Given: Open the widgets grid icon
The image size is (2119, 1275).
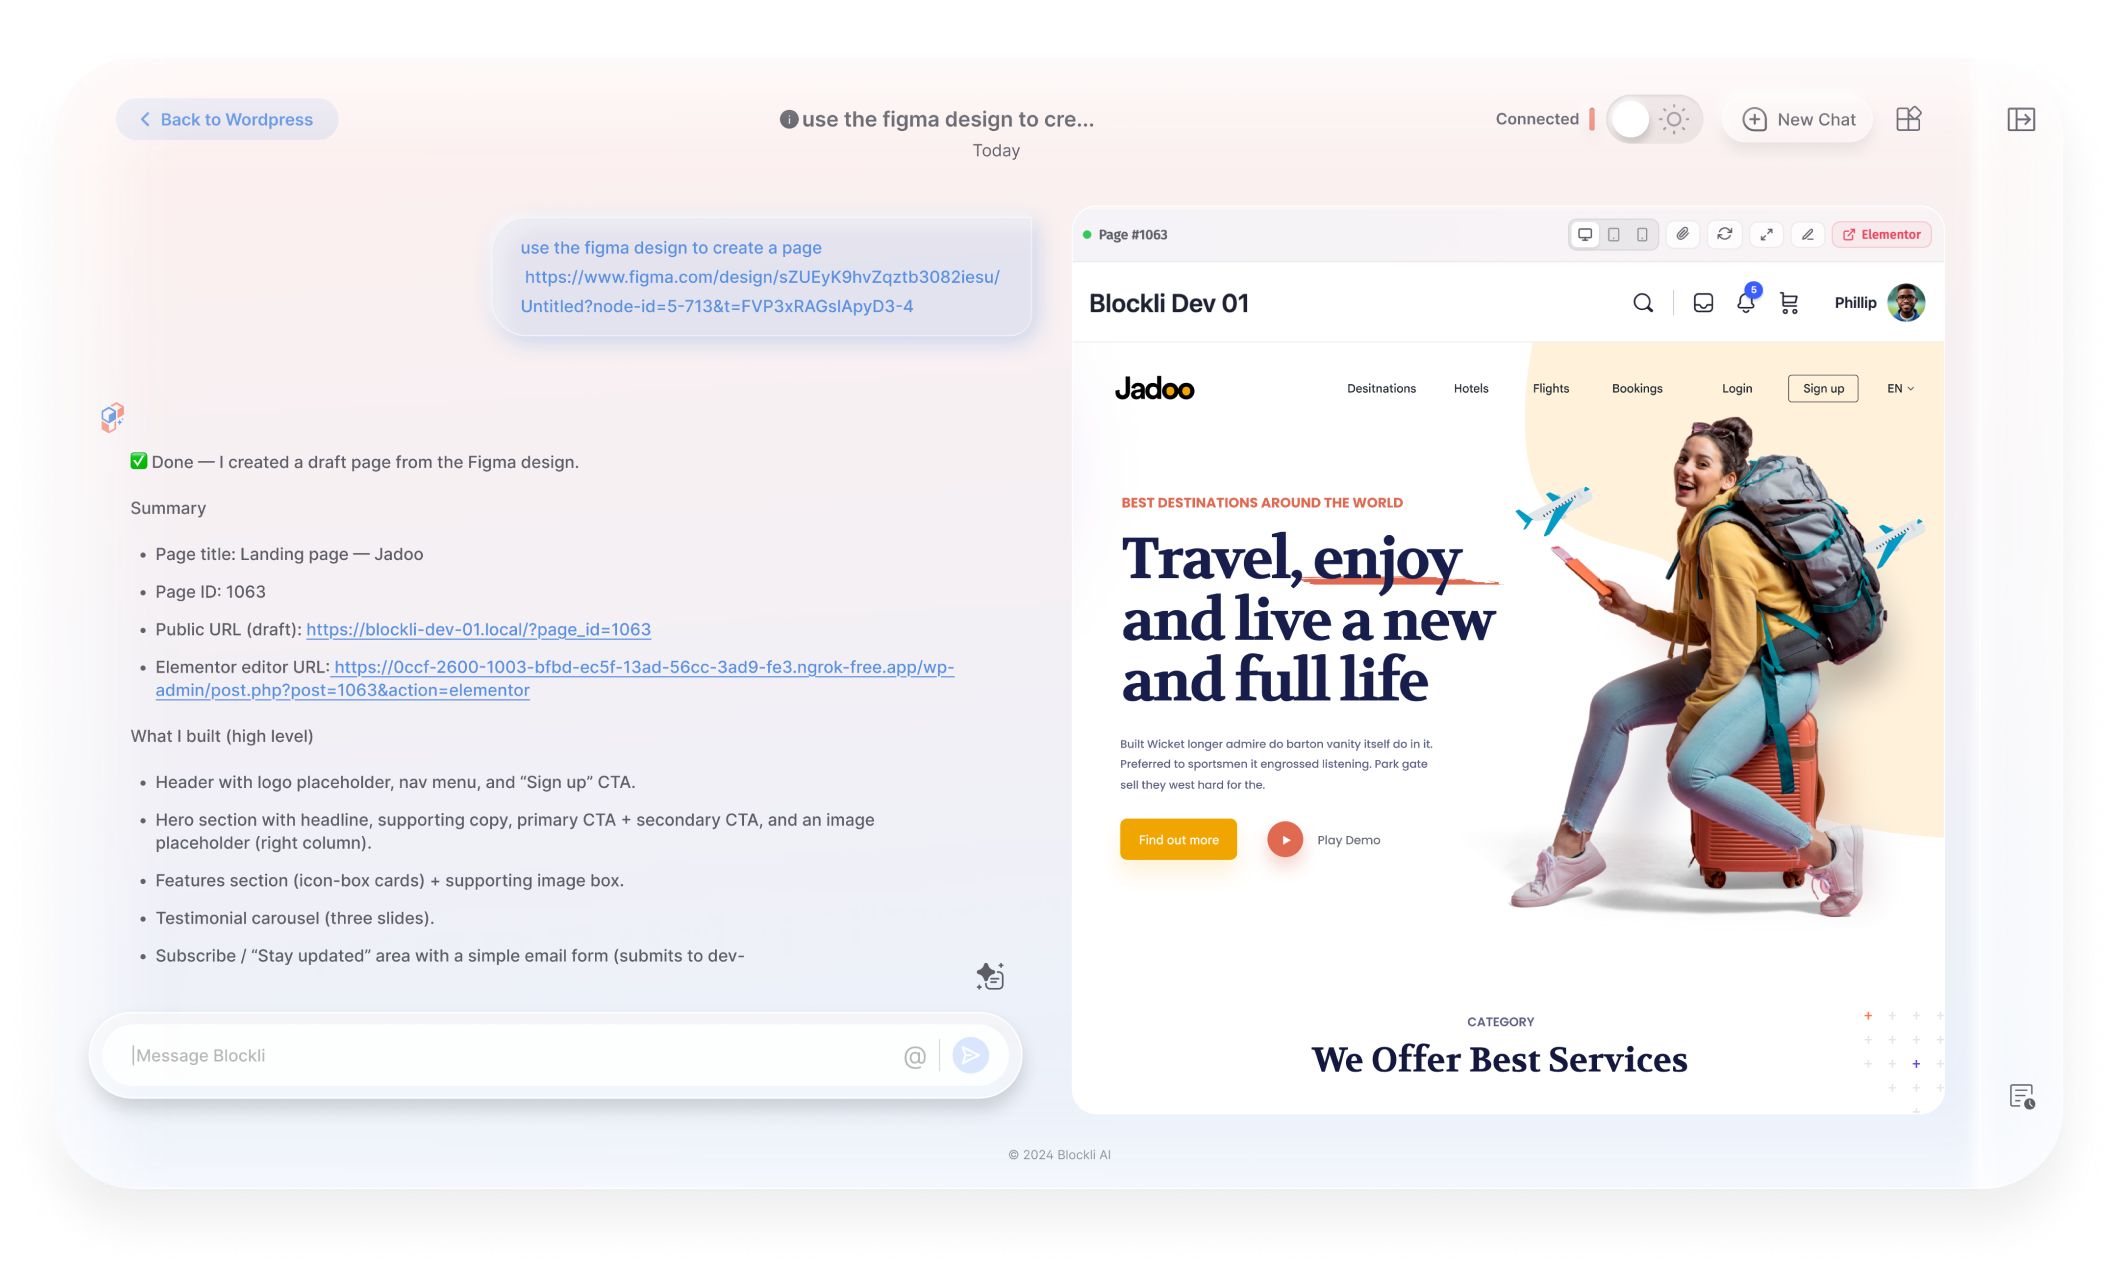Looking at the screenshot, I should [1908, 119].
